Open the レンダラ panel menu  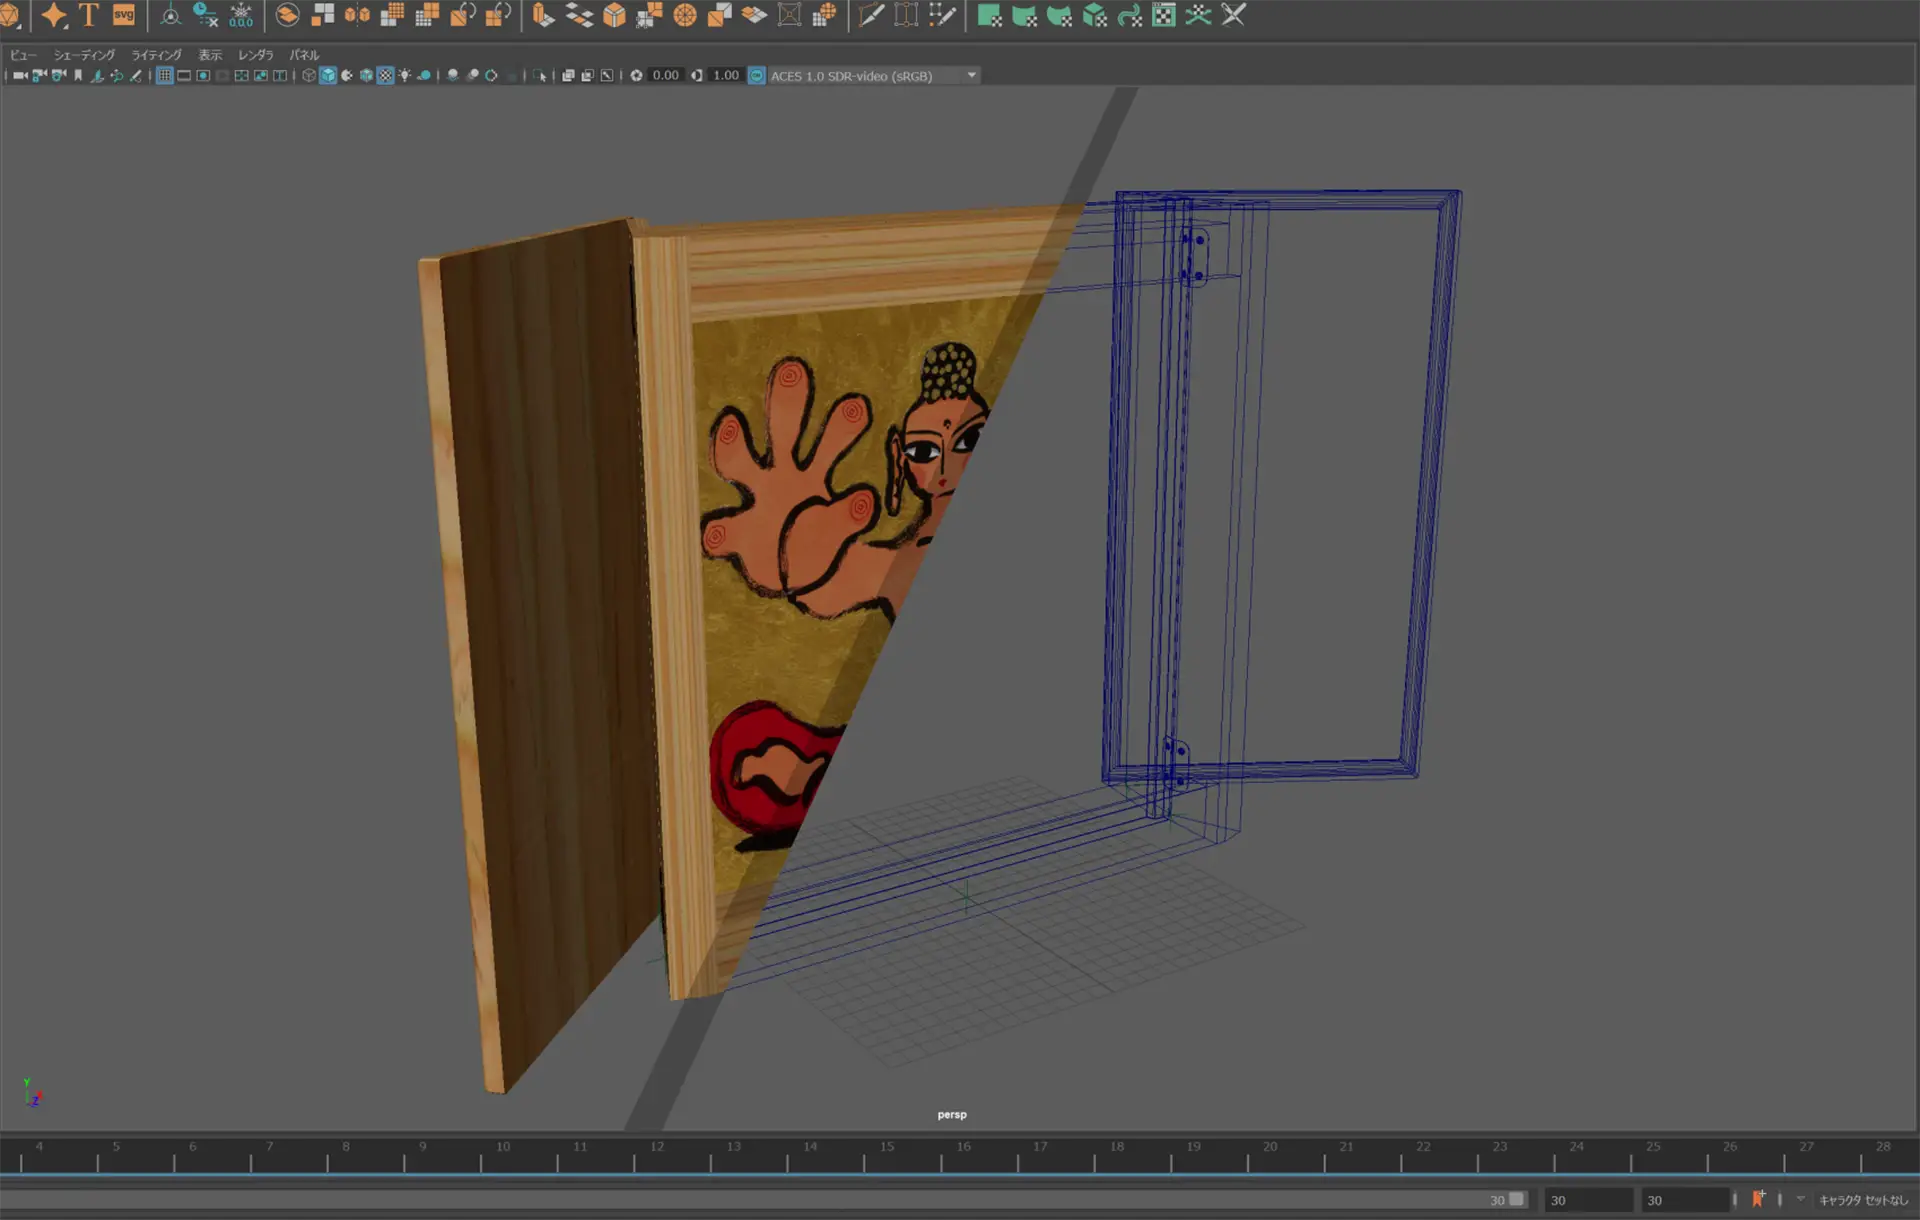click(255, 55)
